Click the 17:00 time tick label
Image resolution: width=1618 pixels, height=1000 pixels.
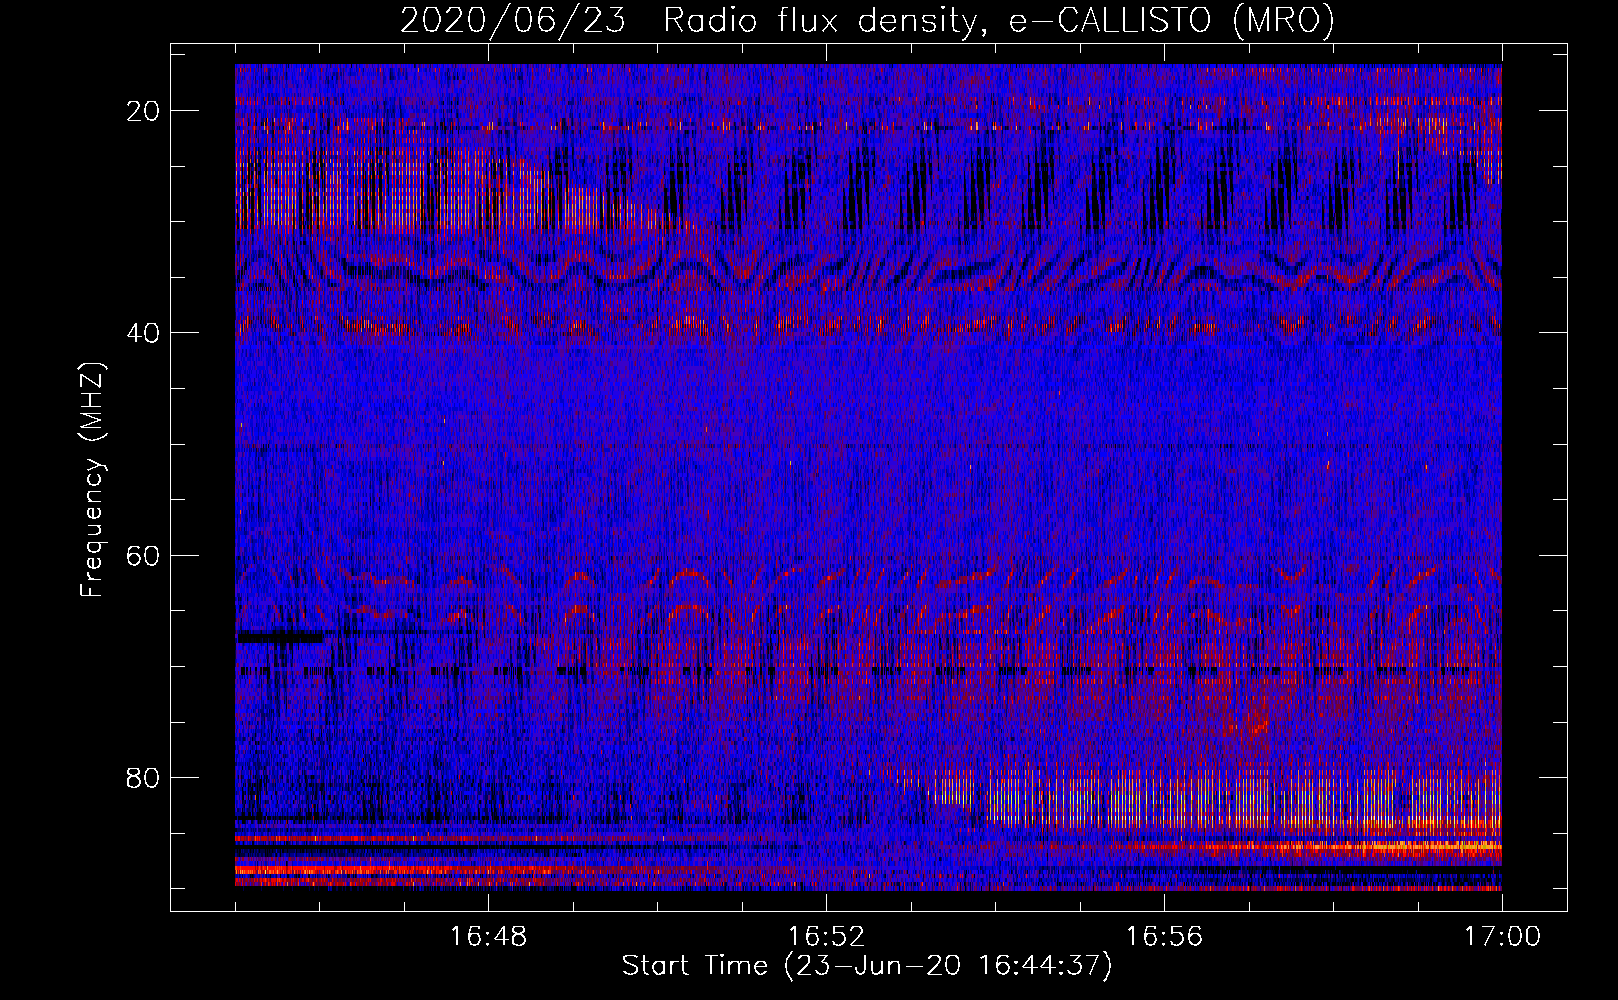(x=1502, y=937)
